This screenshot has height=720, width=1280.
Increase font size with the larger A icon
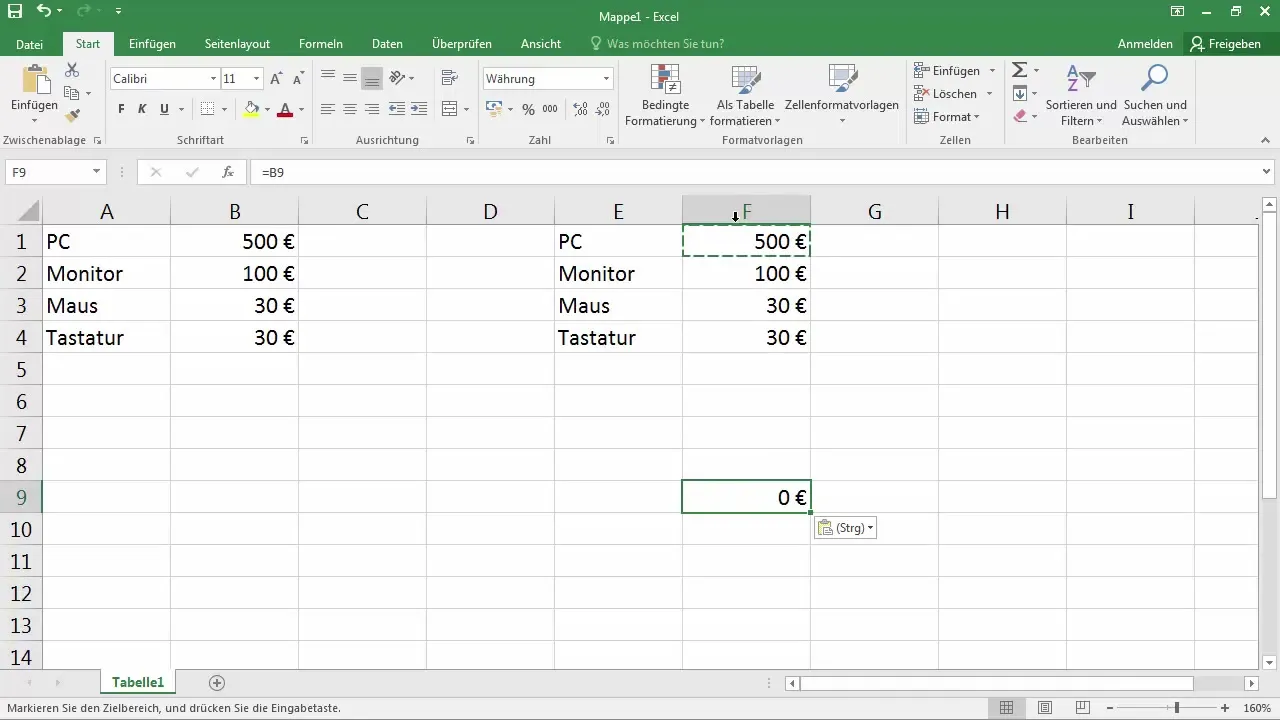277,78
